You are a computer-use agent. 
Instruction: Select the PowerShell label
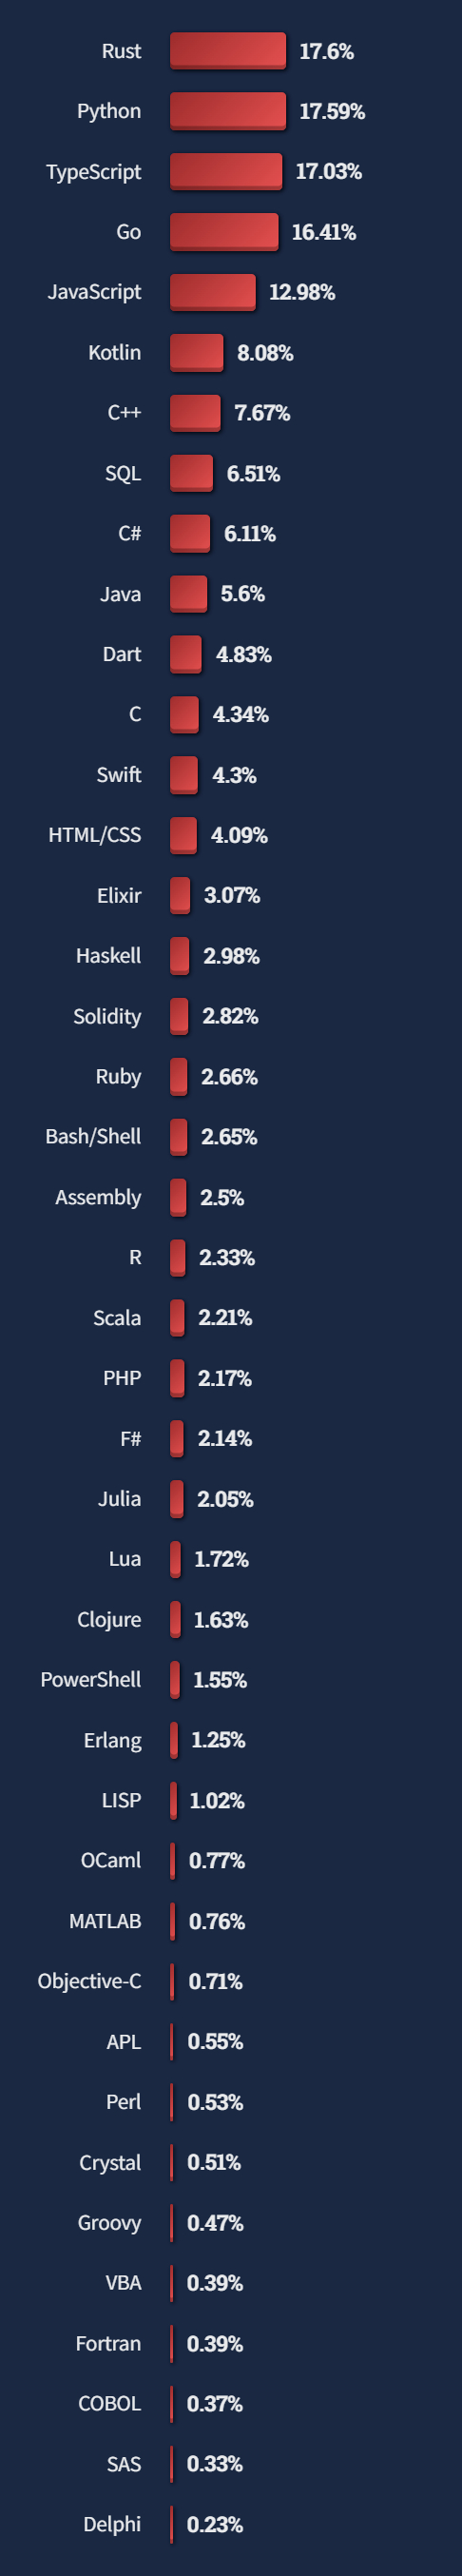pos(90,1679)
